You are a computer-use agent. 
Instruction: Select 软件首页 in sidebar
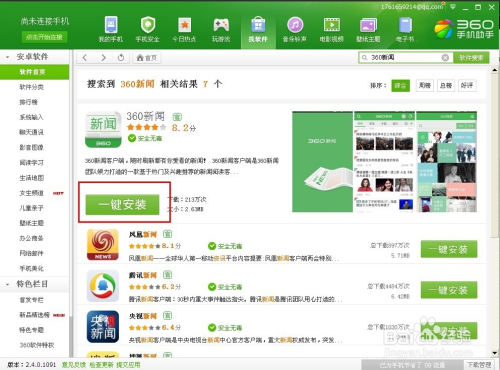35,72
